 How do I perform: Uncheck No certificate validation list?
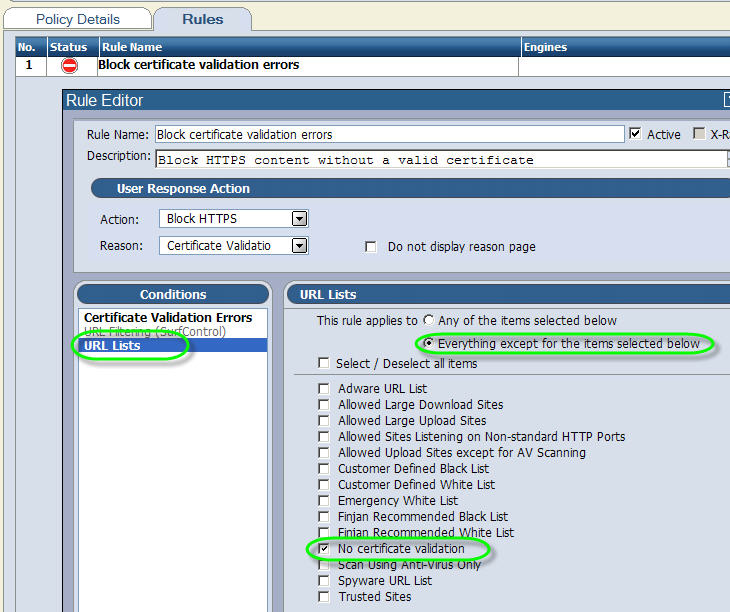[x=323, y=549]
